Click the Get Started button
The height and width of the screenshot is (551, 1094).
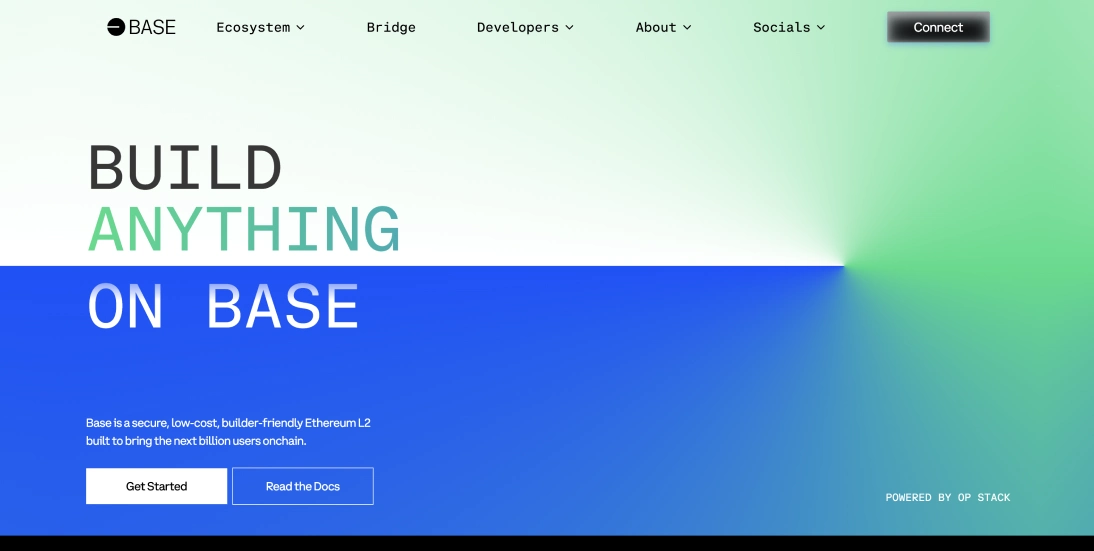(x=156, y=486)
